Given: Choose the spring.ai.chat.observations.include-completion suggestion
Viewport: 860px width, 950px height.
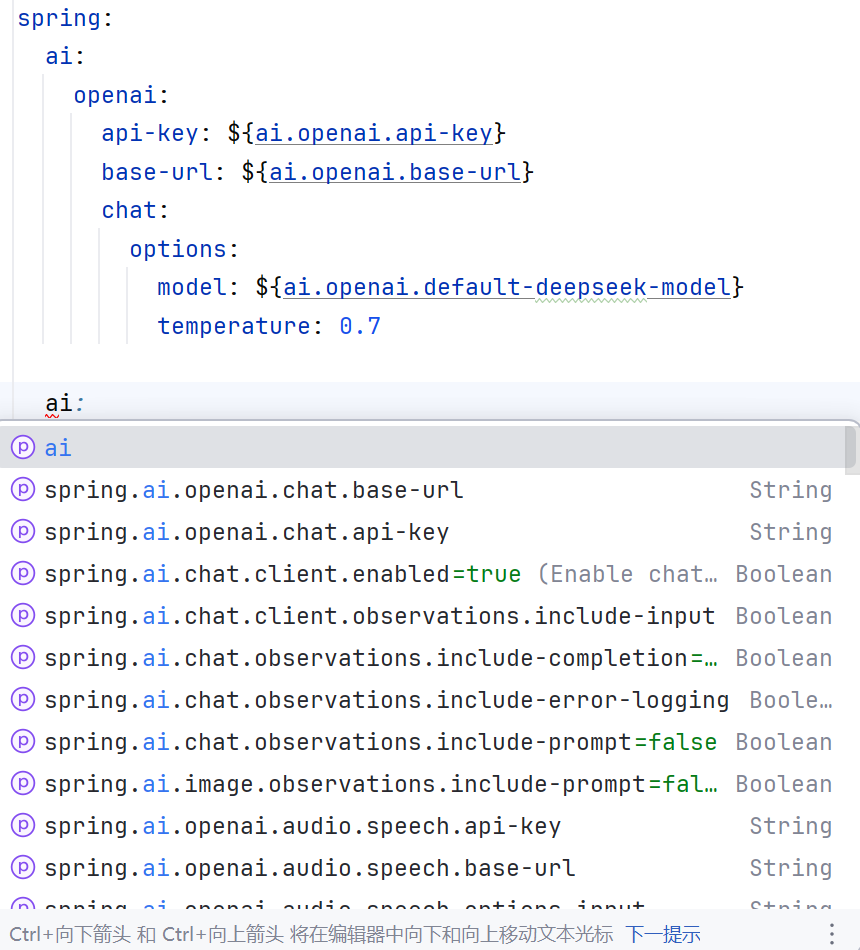Looking at the screenshot, I should point(422,657).
